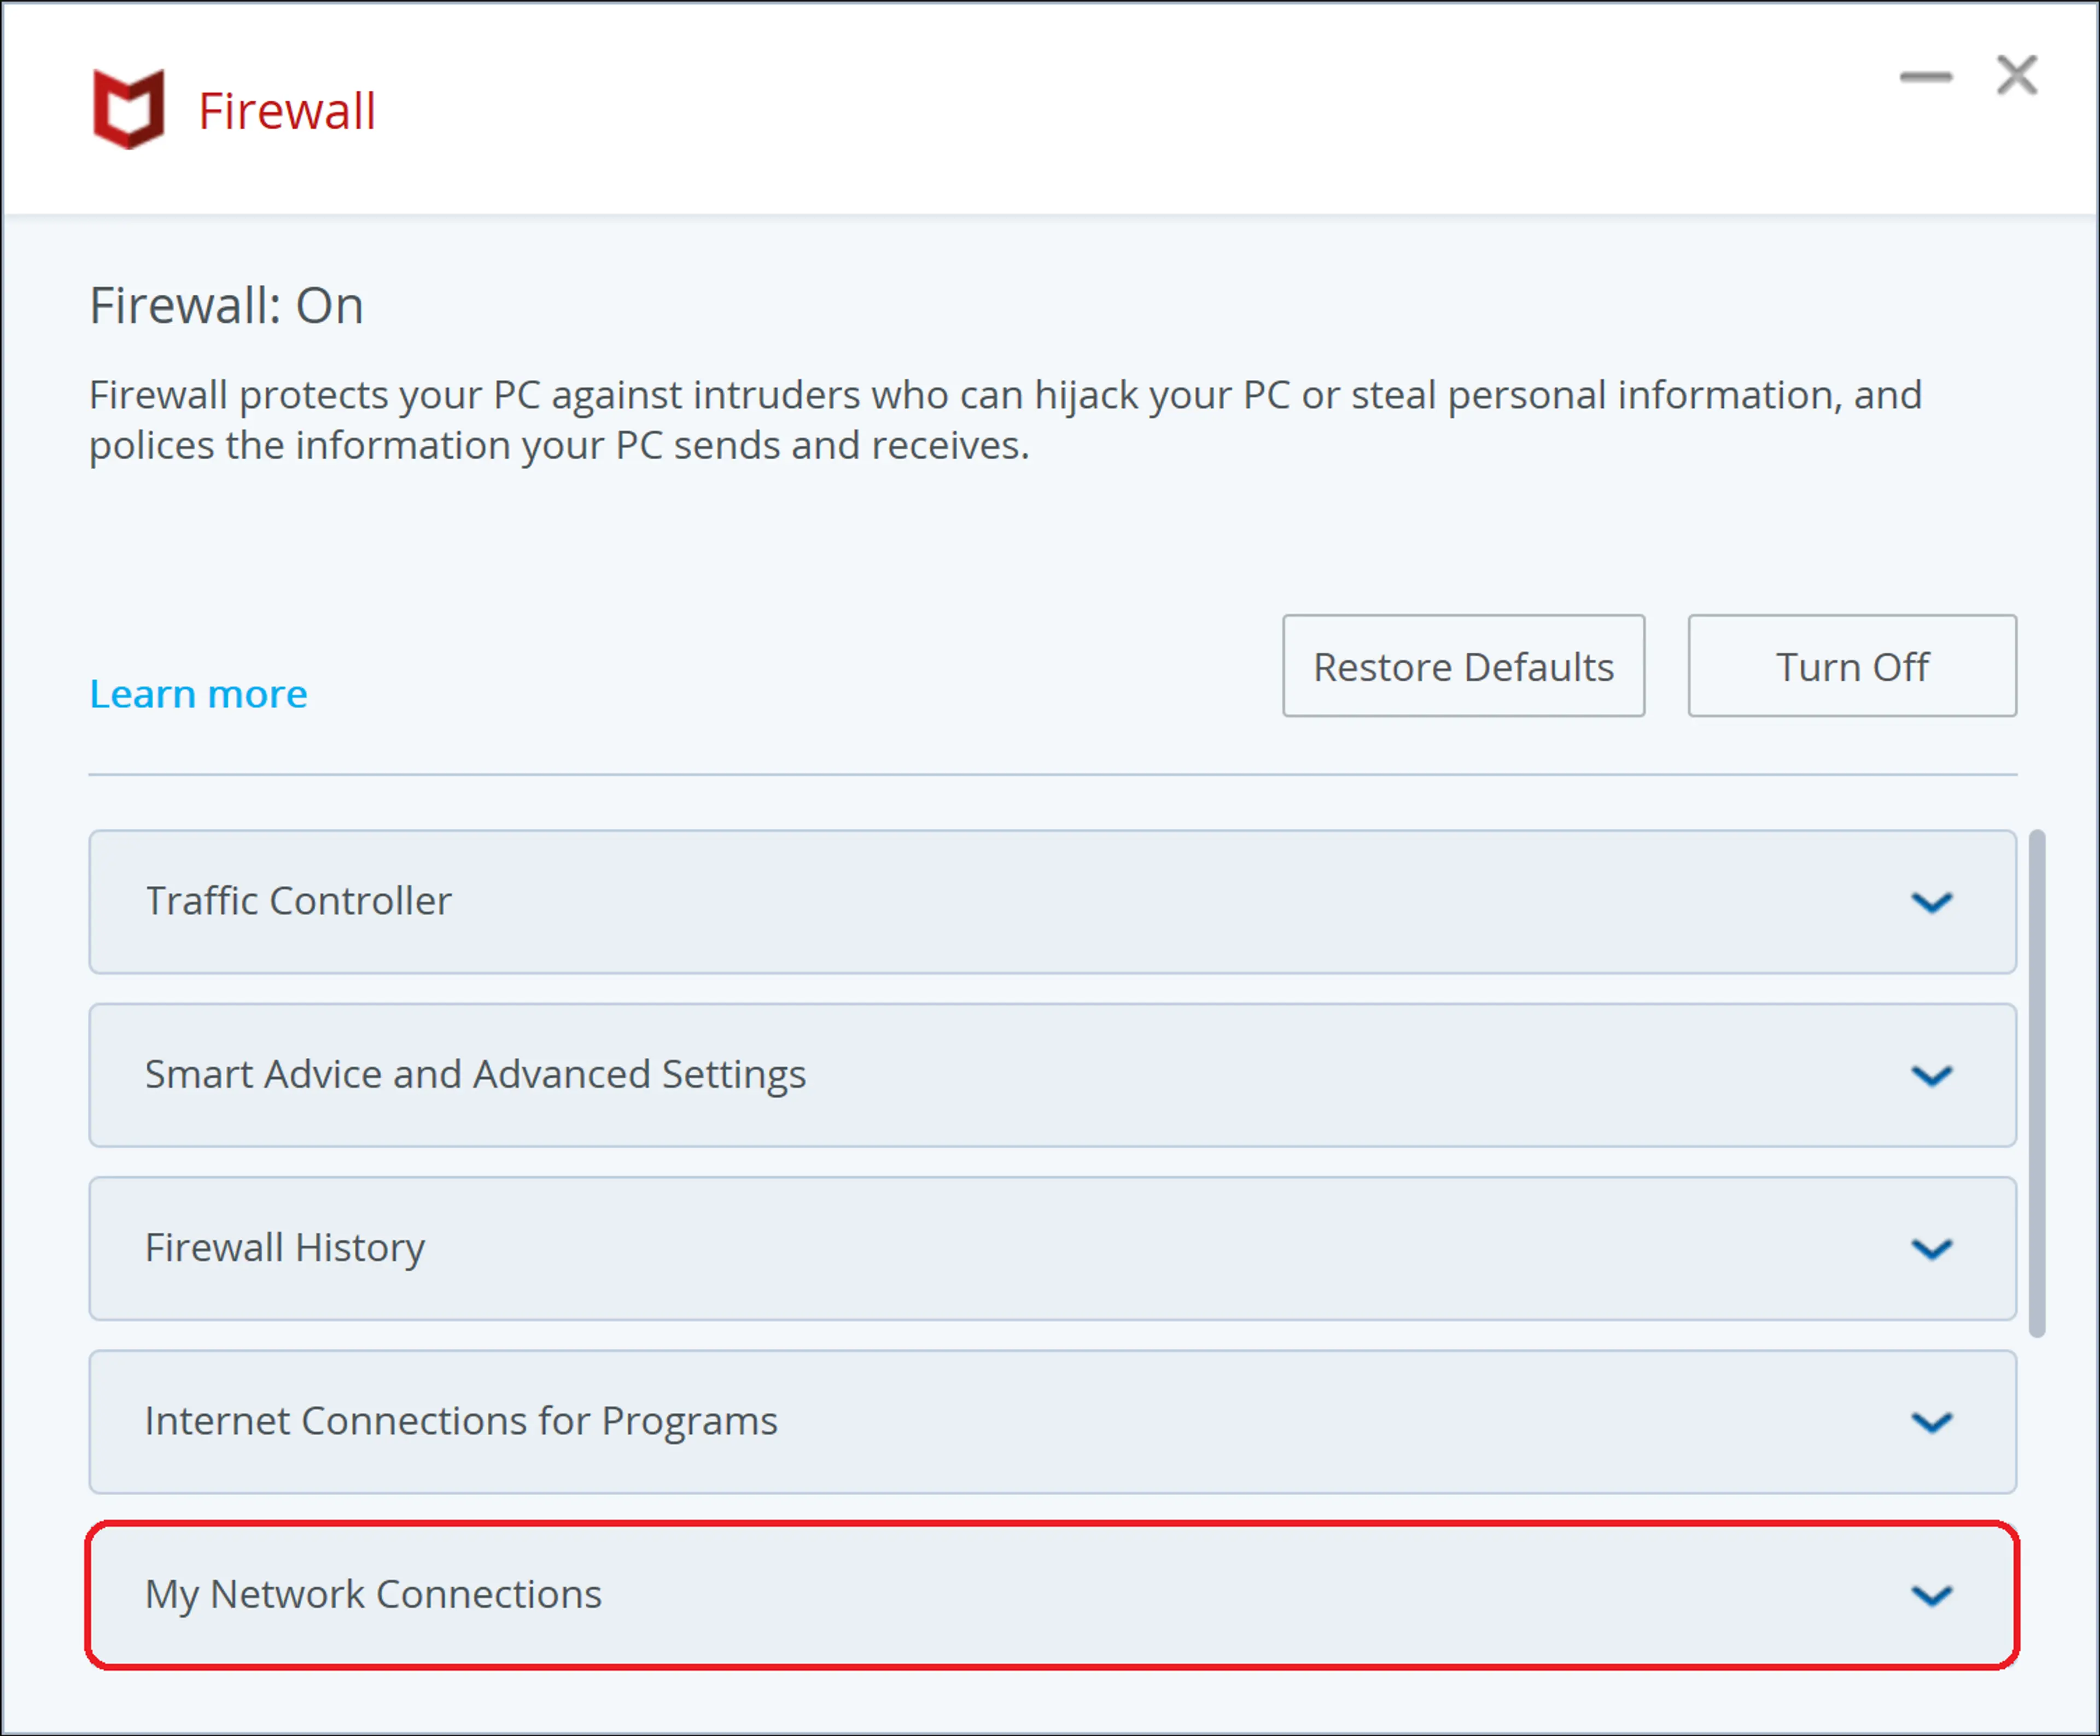Close the Firewall window
The height and width of the screenshot is (1736, 2100).
point(2016,75)
